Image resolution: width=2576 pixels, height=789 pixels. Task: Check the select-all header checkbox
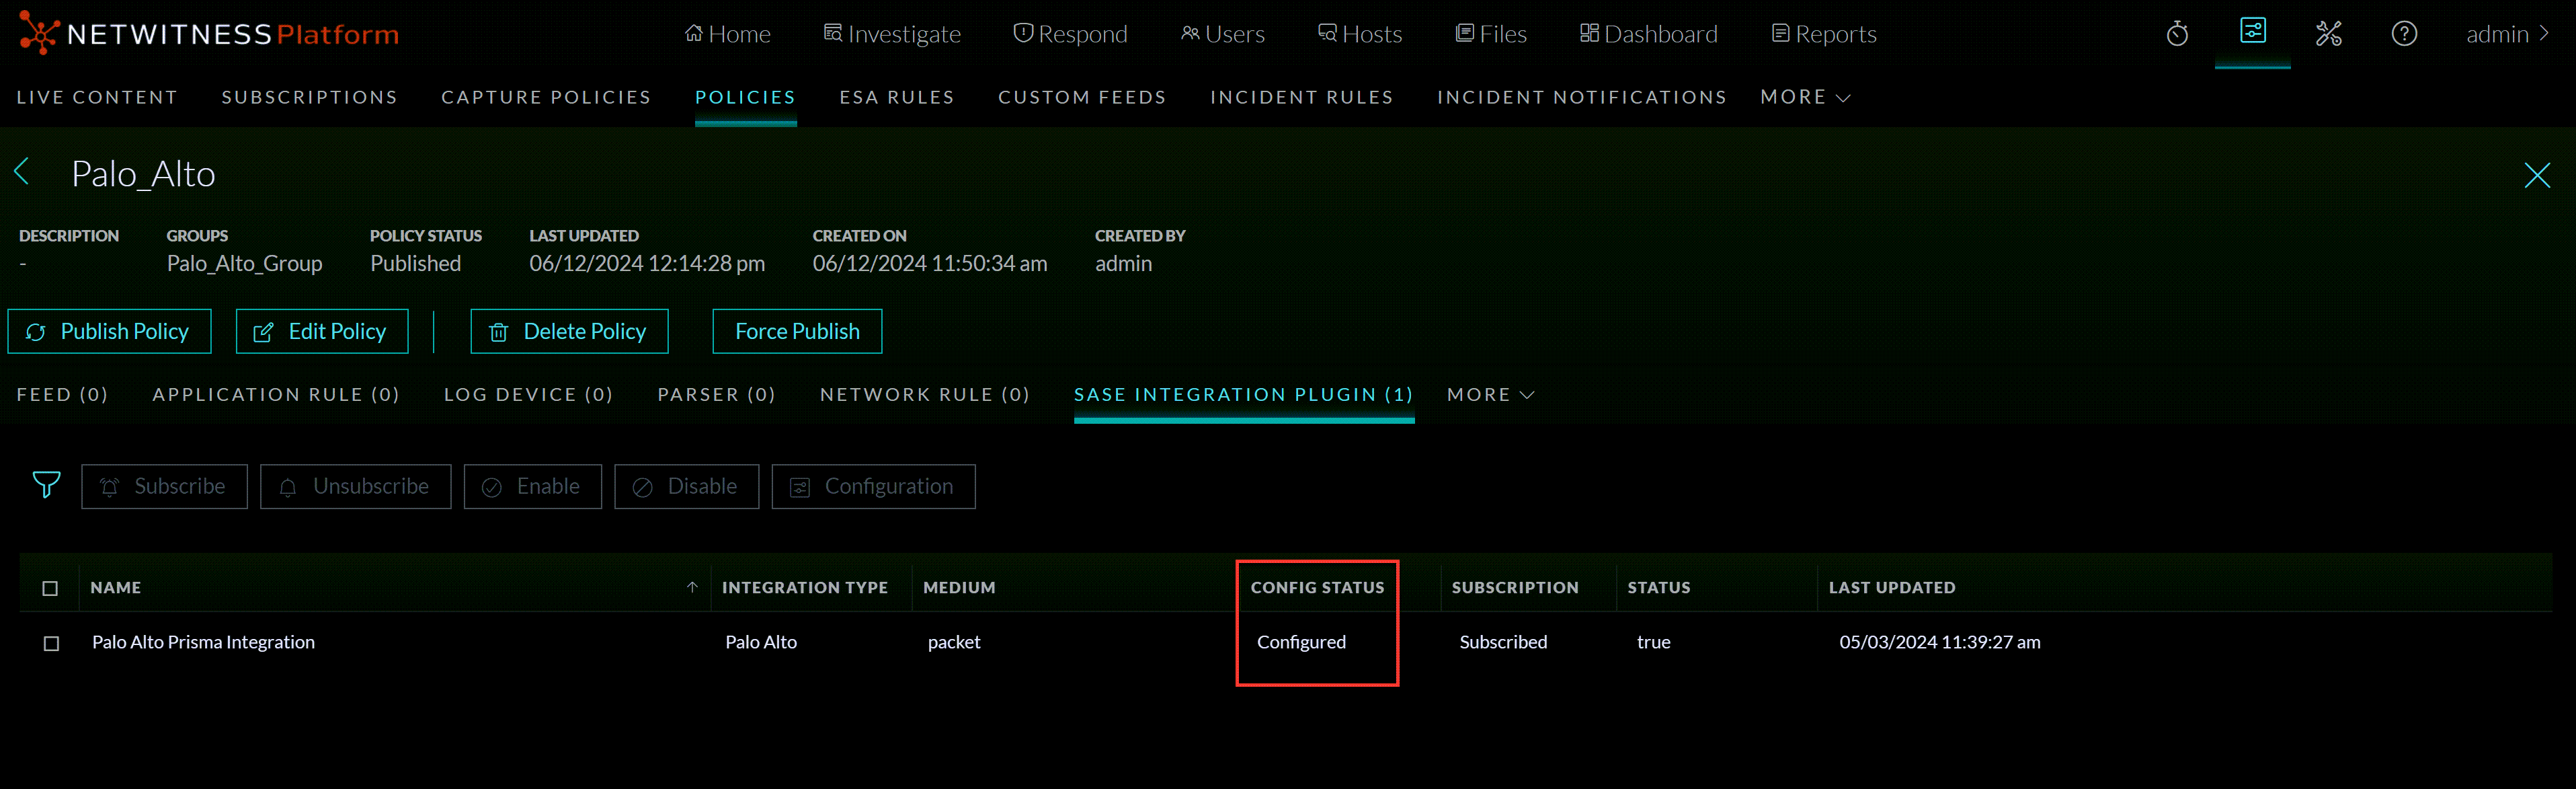50,588
